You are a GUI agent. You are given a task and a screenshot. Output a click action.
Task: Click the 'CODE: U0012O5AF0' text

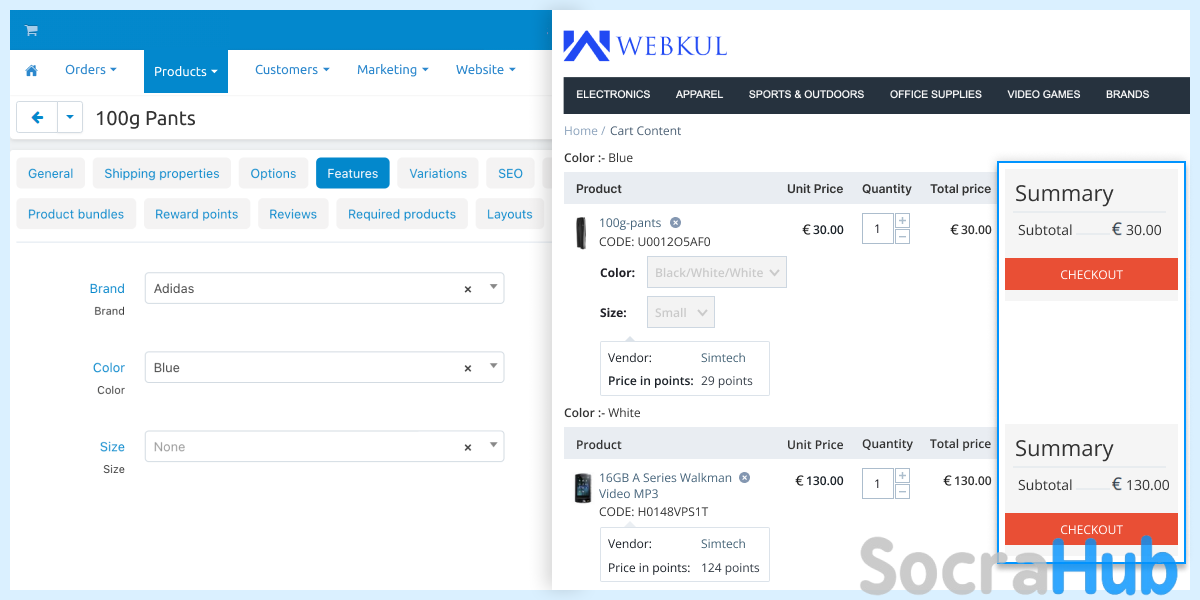[x=655, y=242]
